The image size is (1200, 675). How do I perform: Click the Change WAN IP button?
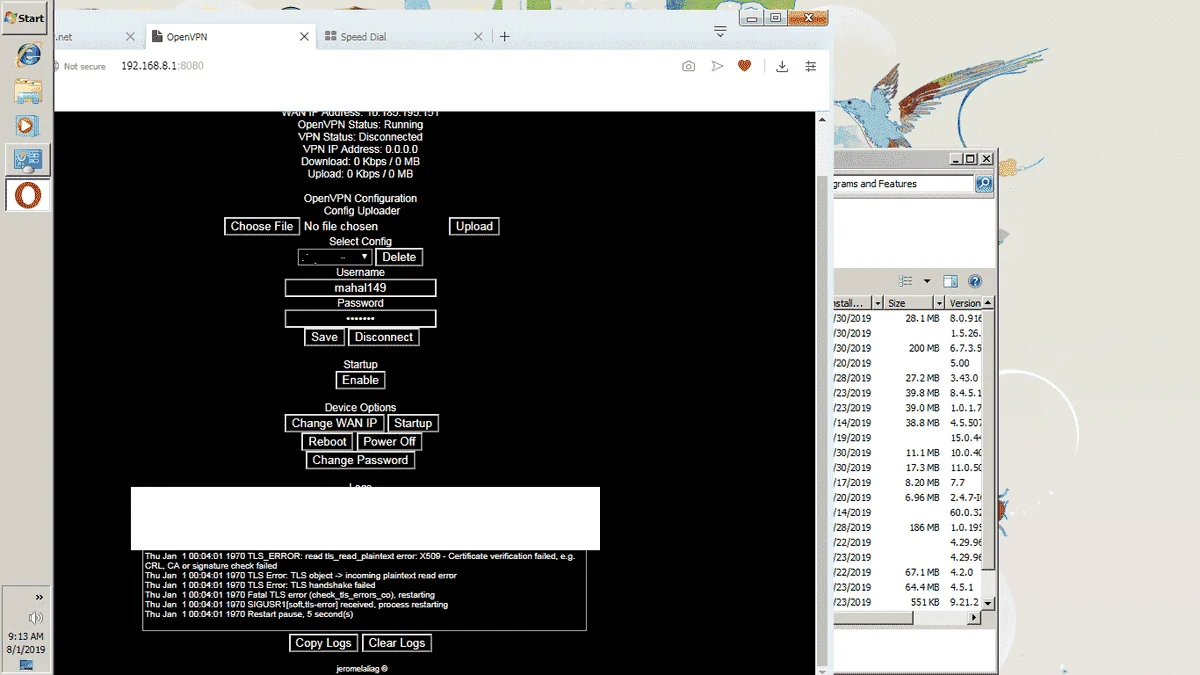(x=334, y=423)
